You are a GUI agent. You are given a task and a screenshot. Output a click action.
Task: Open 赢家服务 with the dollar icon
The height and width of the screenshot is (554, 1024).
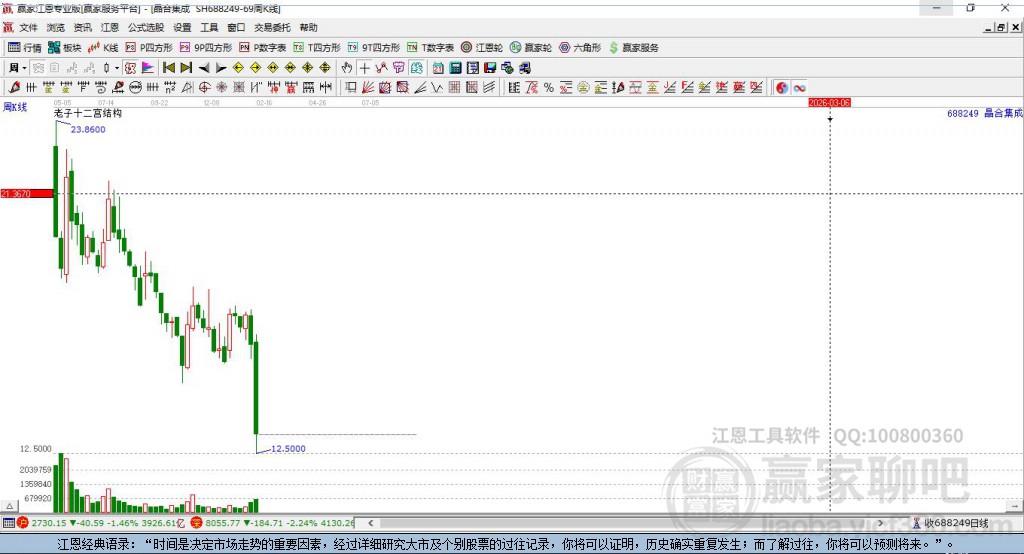[633, 48]
